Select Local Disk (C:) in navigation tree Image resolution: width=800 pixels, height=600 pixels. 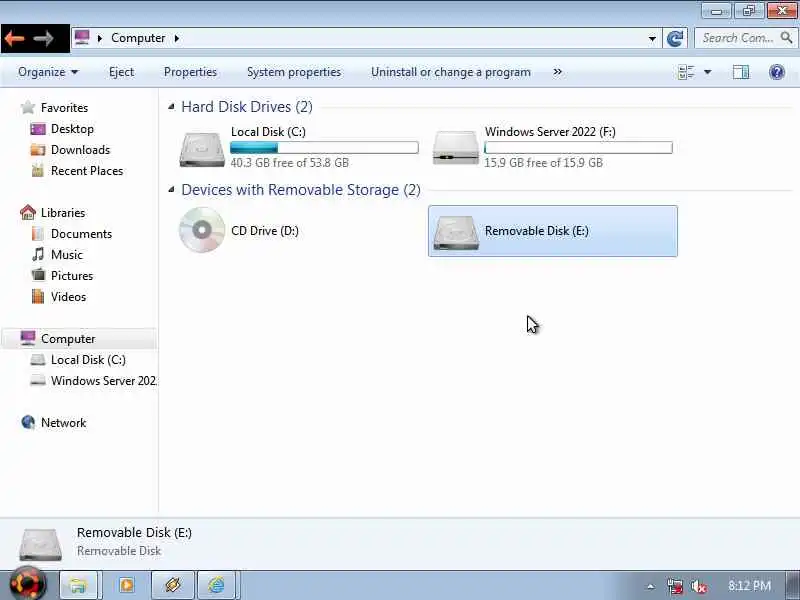coord(88,360)
